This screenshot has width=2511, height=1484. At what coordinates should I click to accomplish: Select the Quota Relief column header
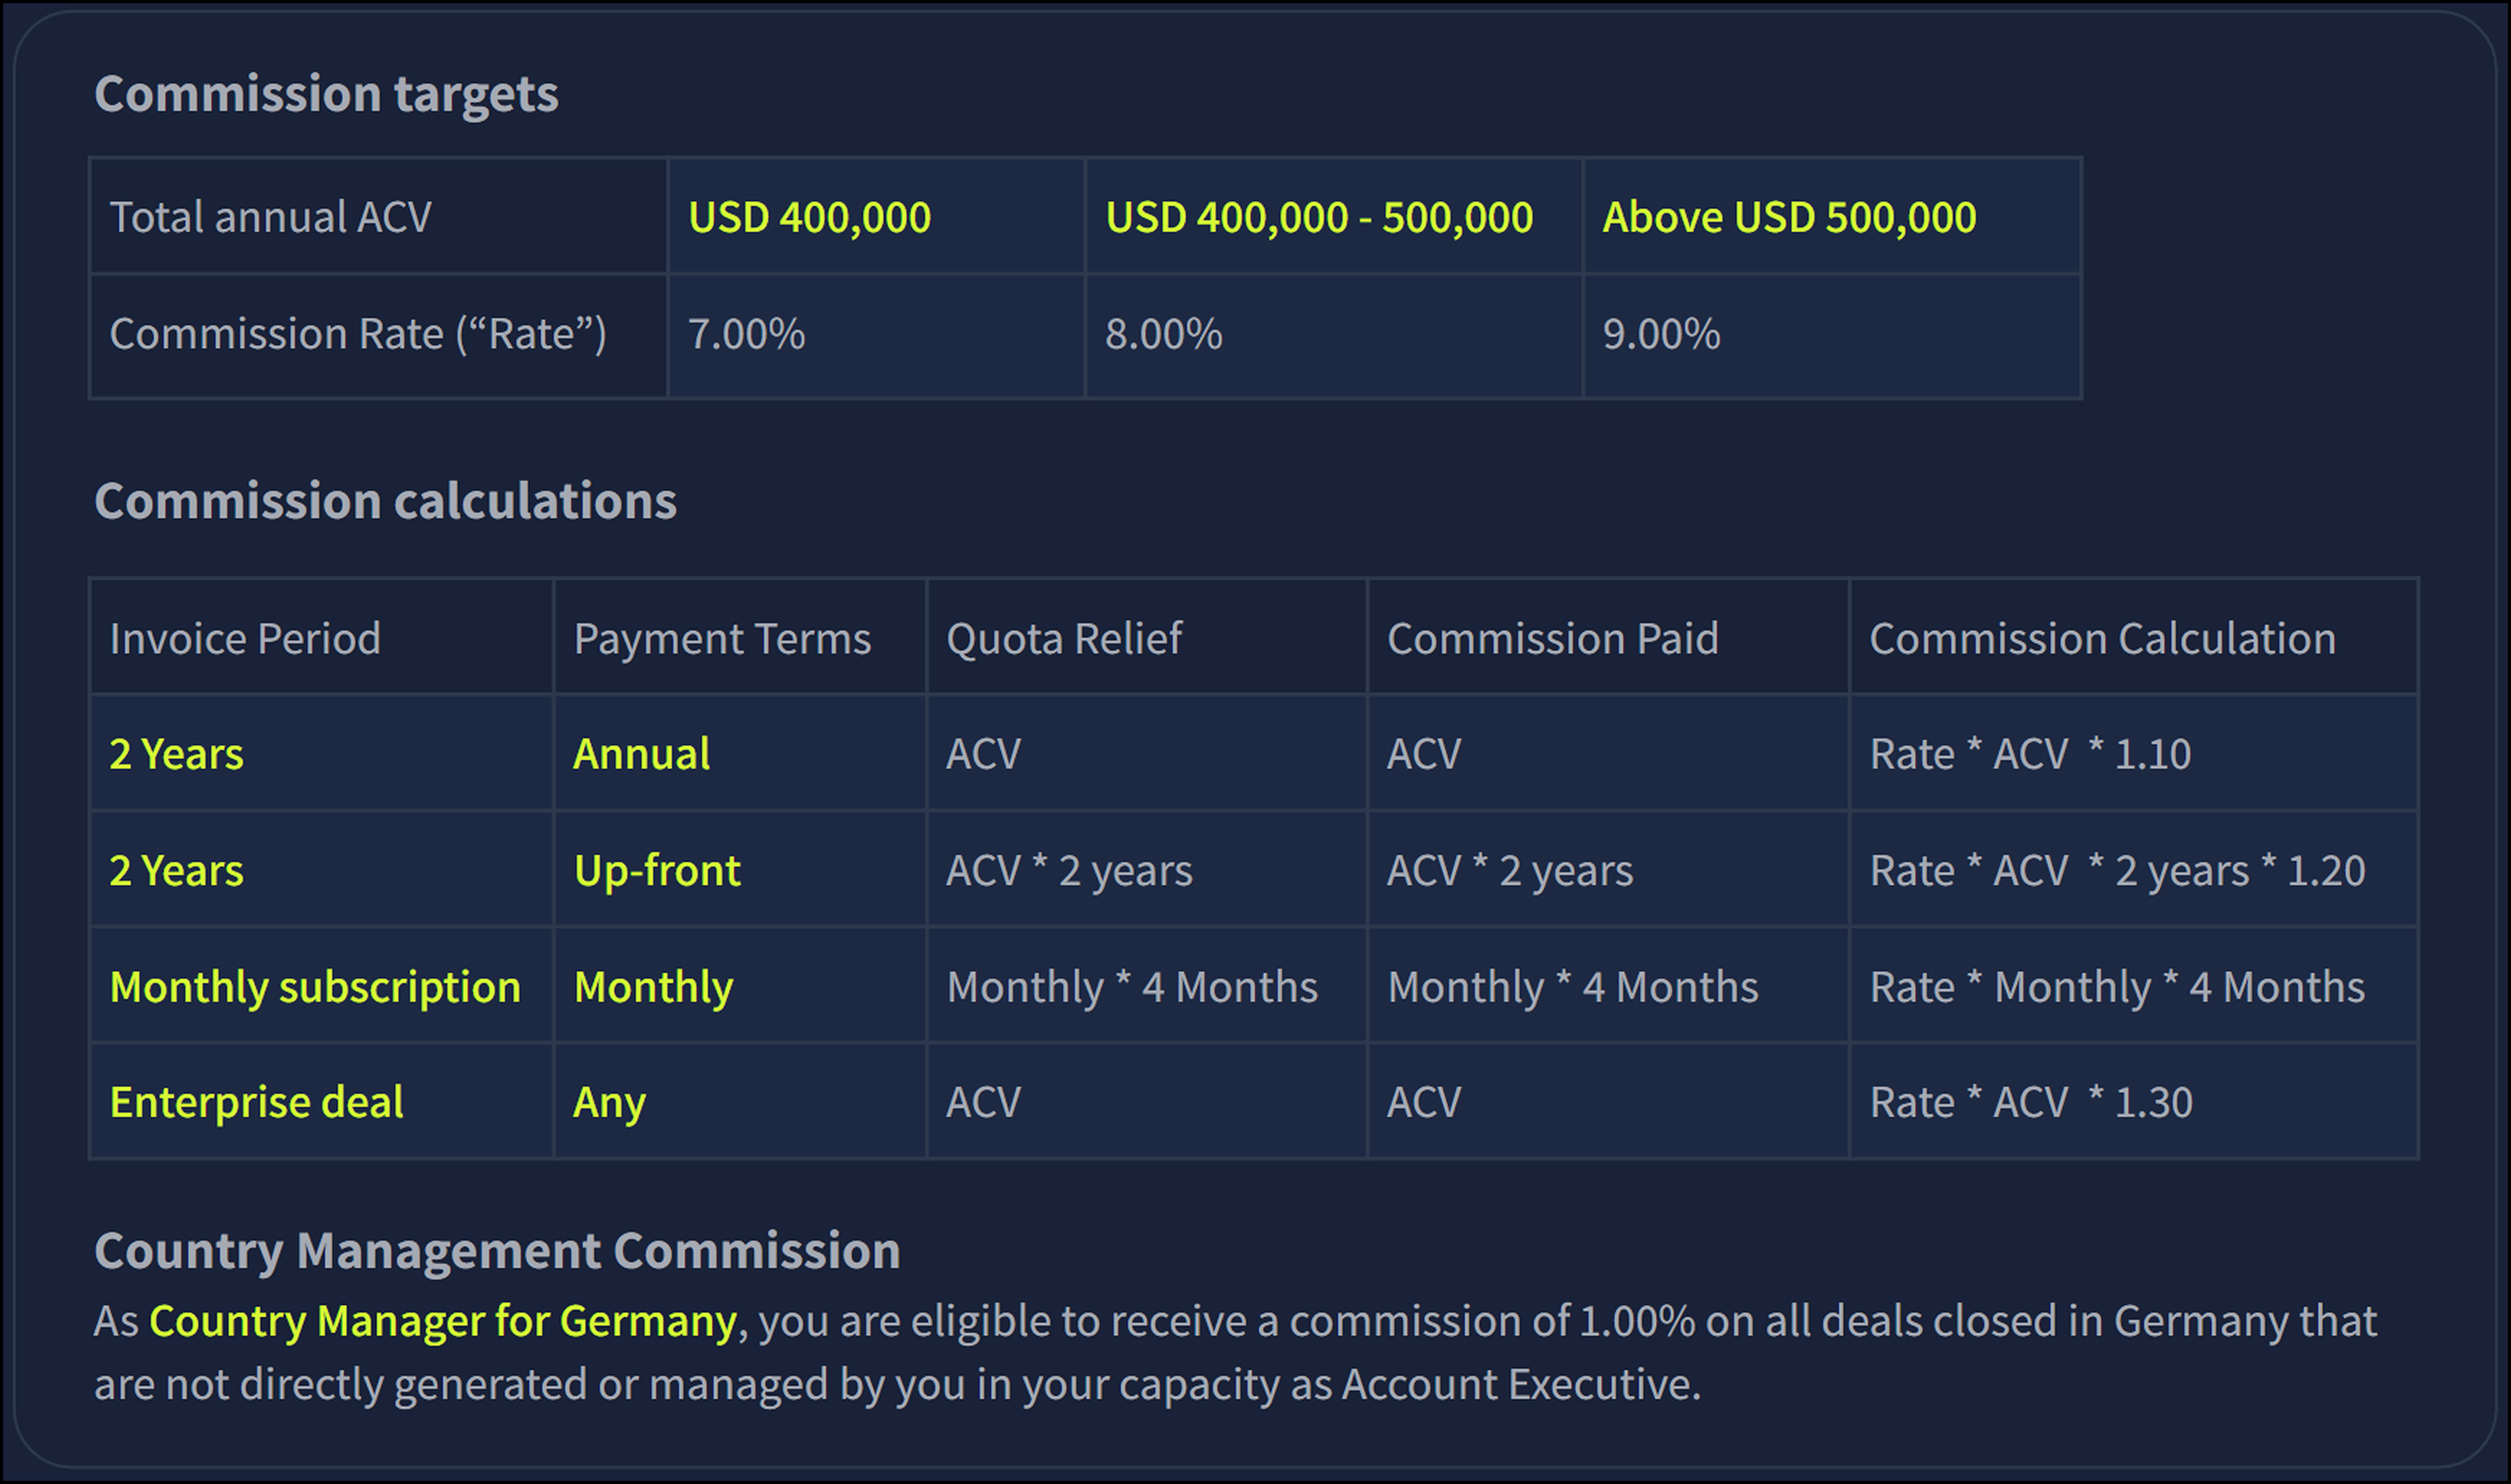point(1064,638)
